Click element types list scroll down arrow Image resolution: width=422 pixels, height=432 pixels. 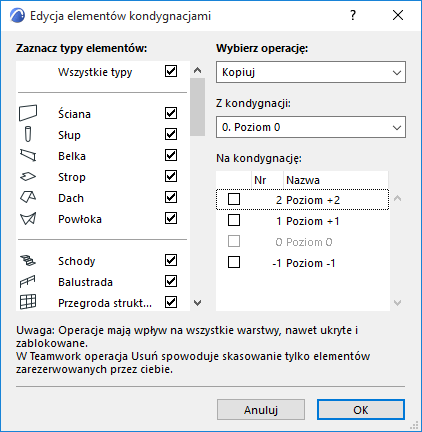pyautogui.click(x=198, y=303)
